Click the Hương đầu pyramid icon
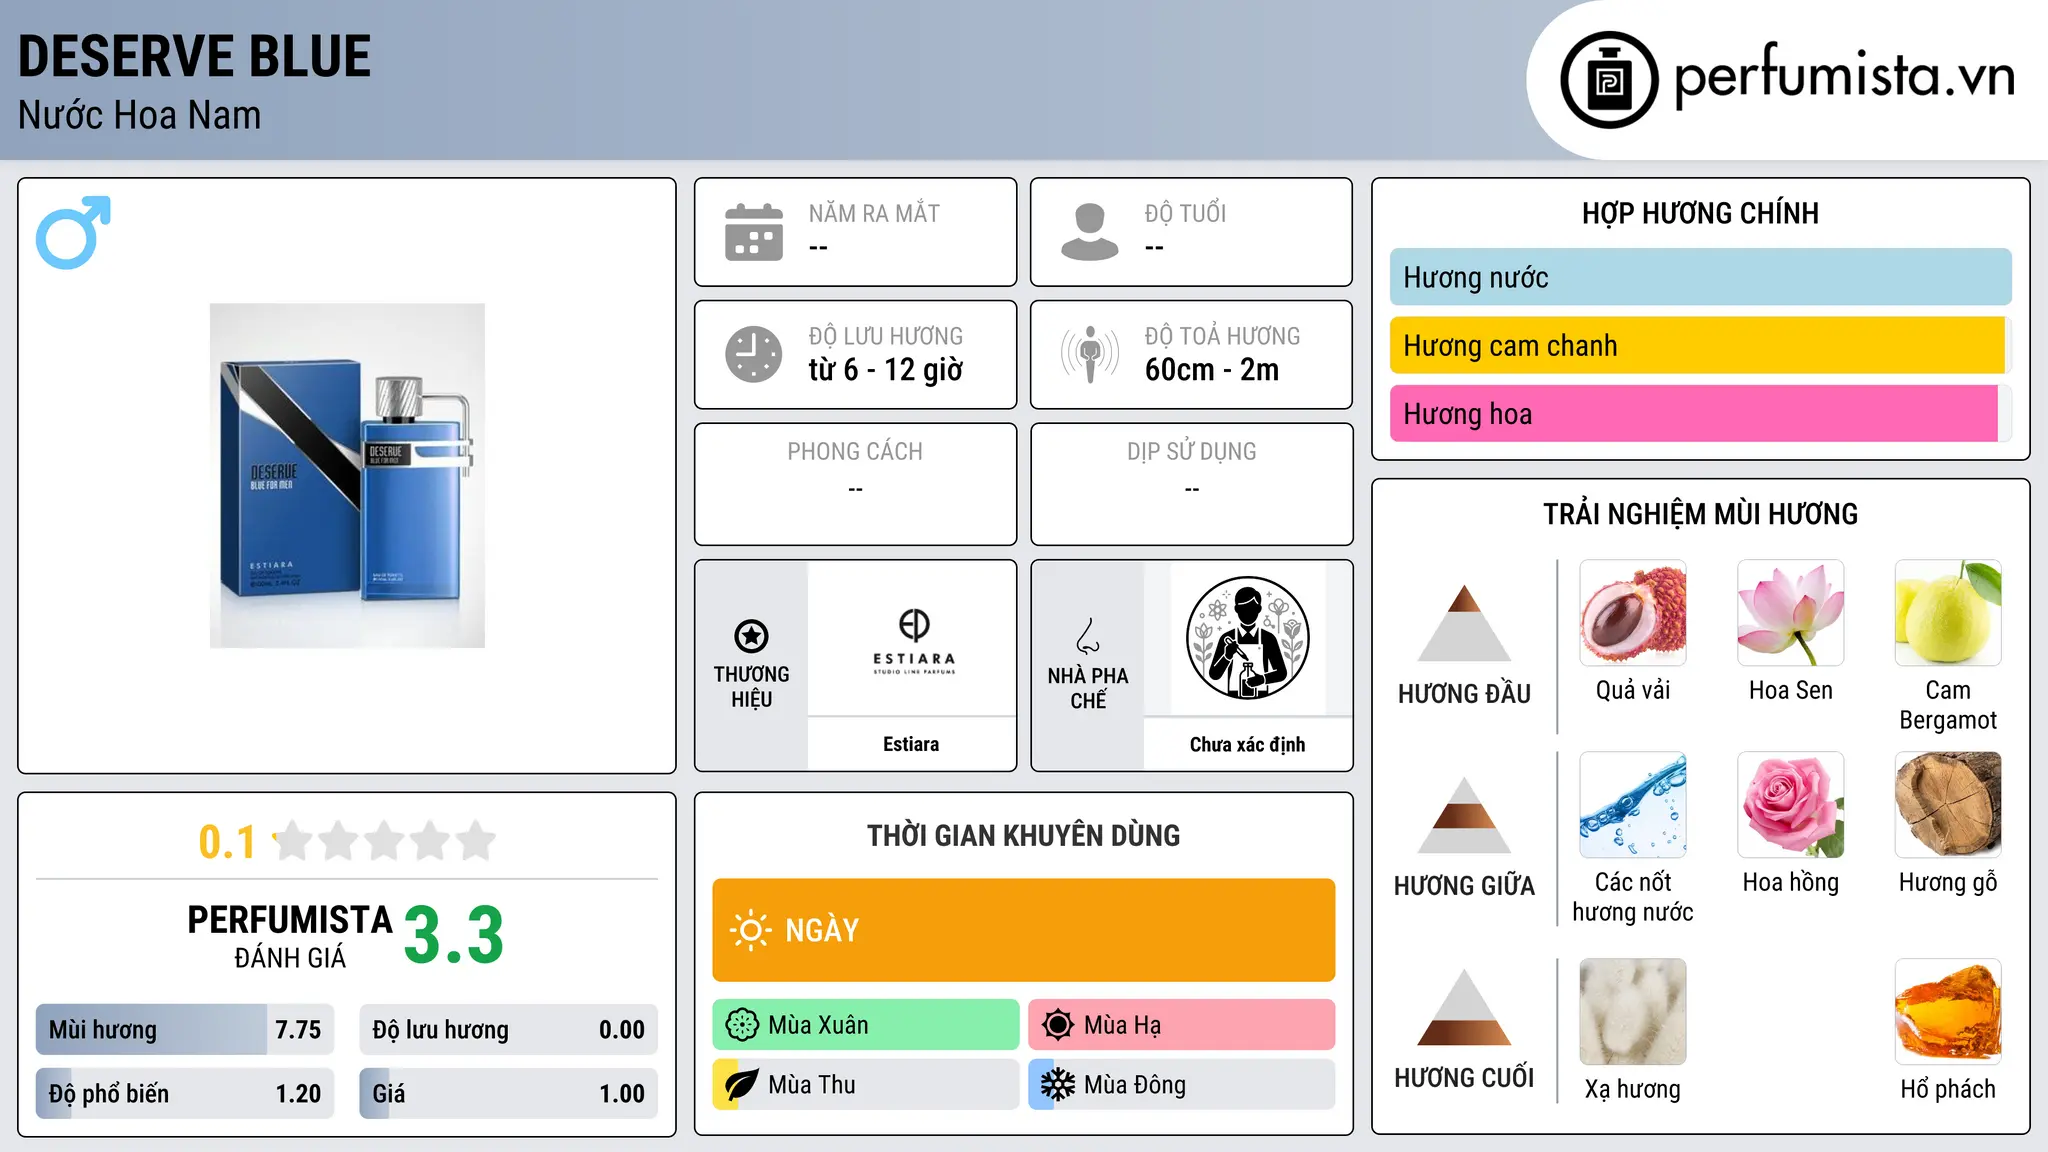 (1465, 622)
